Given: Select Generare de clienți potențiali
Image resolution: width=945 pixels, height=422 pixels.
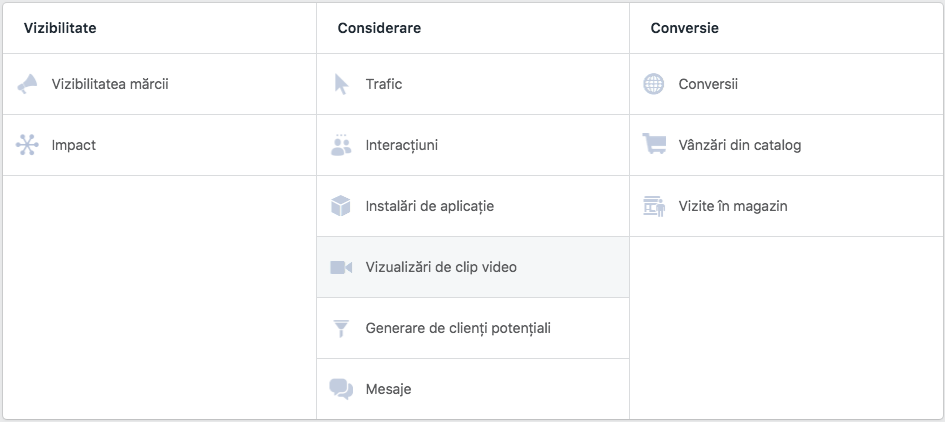Looking at the screenshot, I should click(458, 328).
